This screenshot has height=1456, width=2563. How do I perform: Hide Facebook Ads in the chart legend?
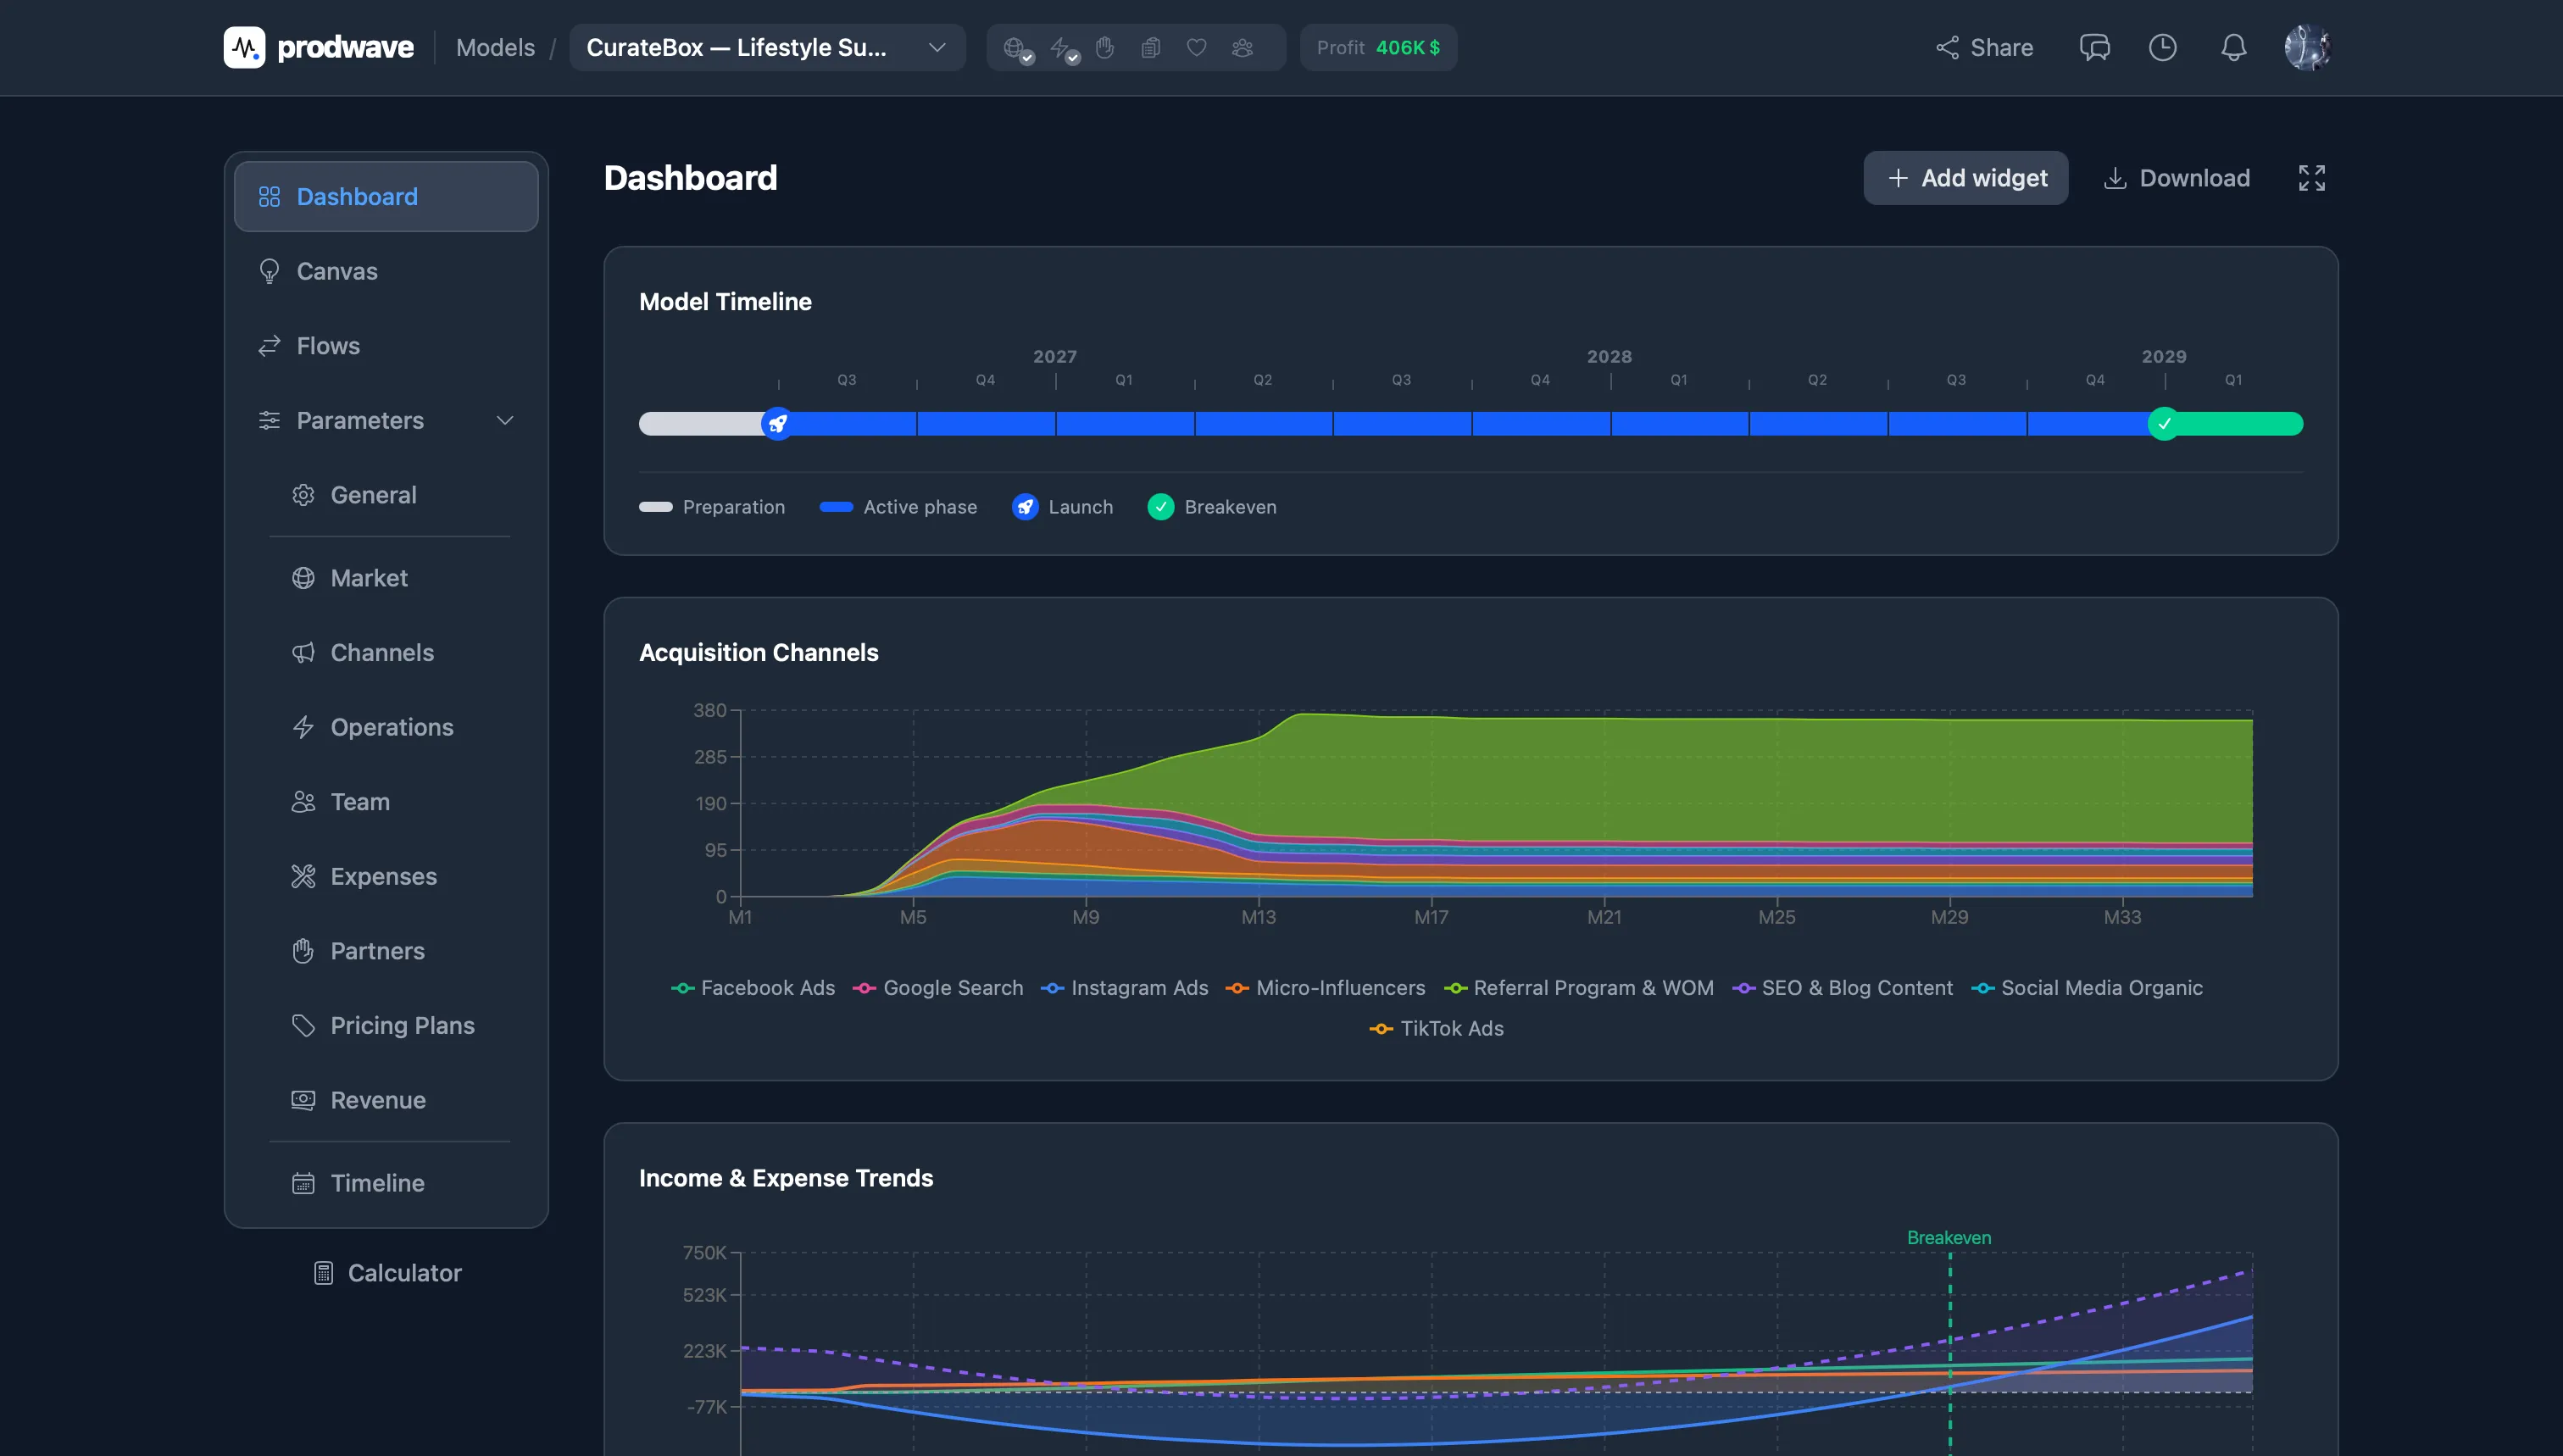[x=753, y=988]
